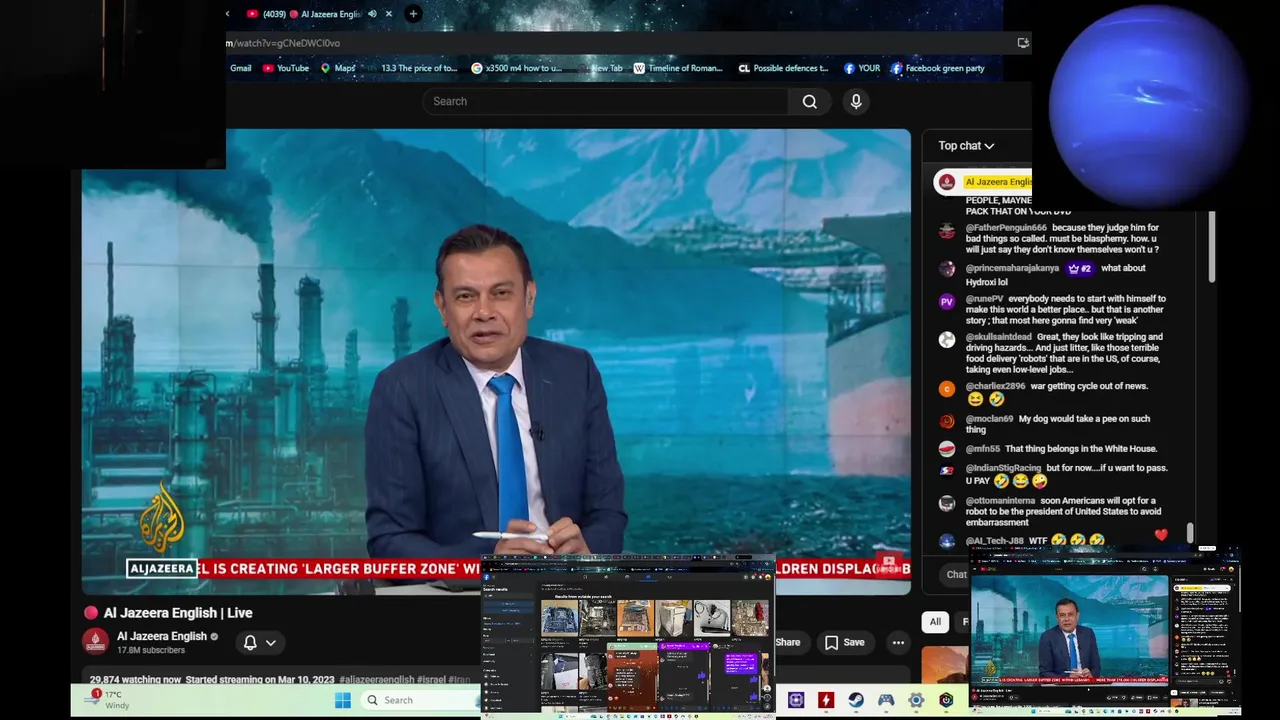Click the inner chat messages scrollbar thumb
The image size is (1280, 720).
click(1189, 533)
